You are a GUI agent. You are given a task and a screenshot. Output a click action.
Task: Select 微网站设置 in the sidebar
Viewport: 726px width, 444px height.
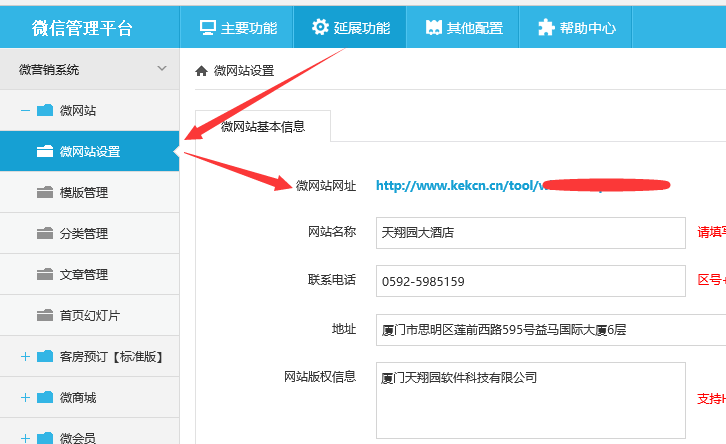click(x=89, y=152)
